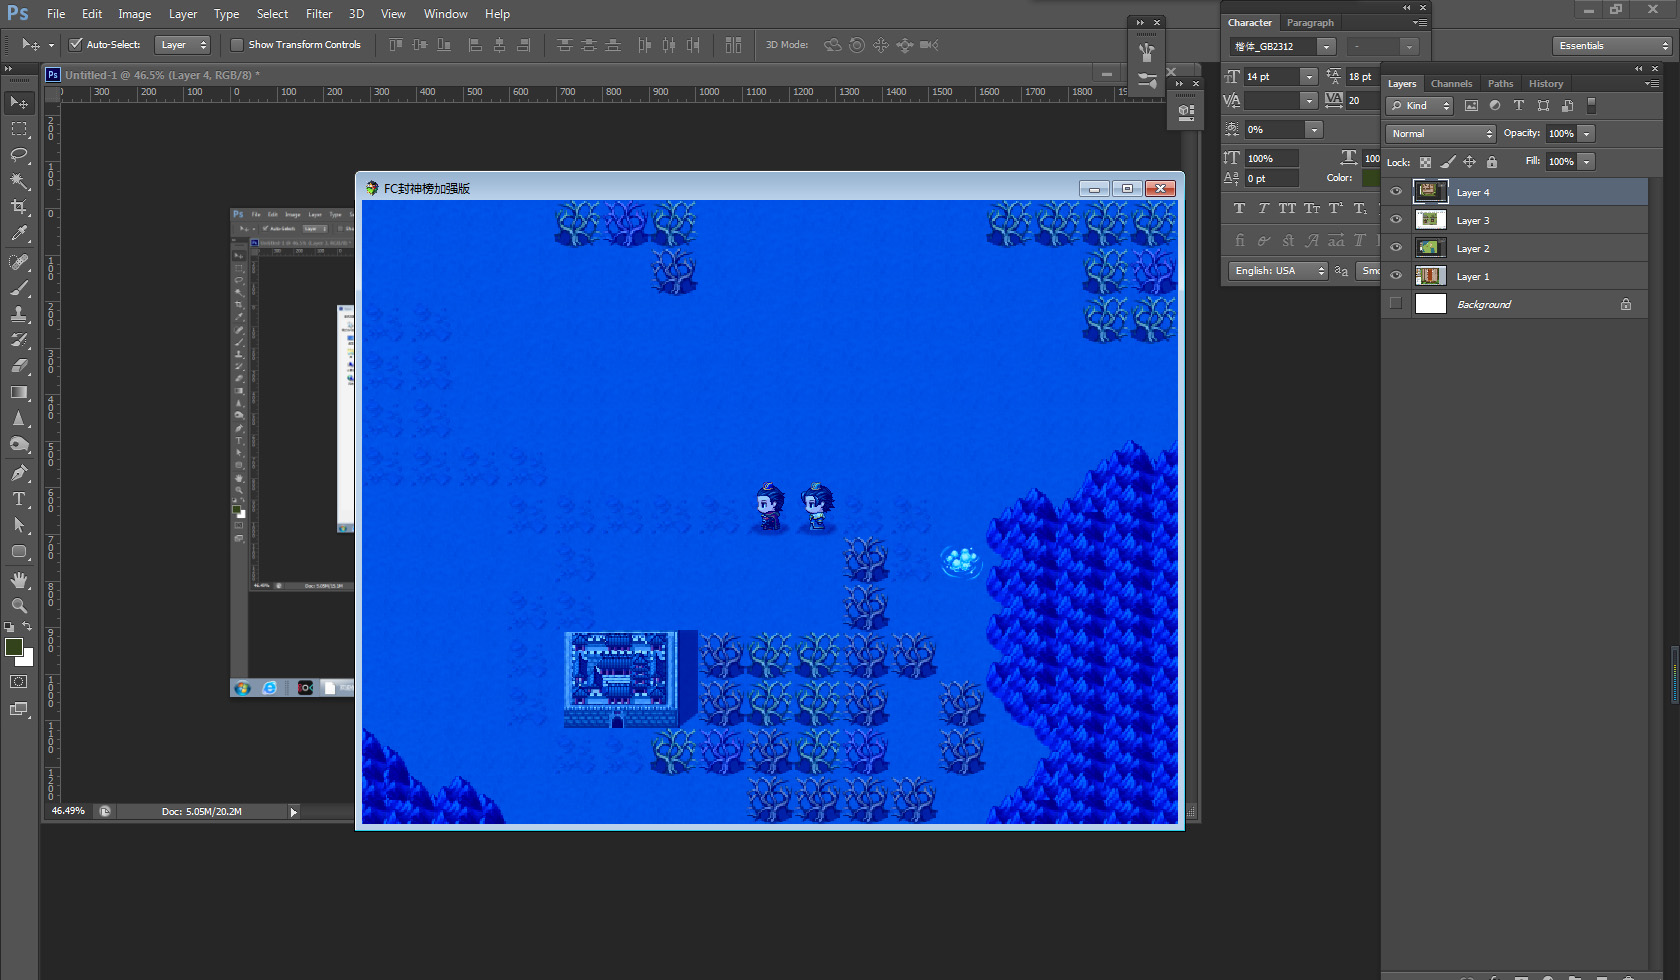
Task: Click the status bar arrow button
Action: [x=293, y=812]
